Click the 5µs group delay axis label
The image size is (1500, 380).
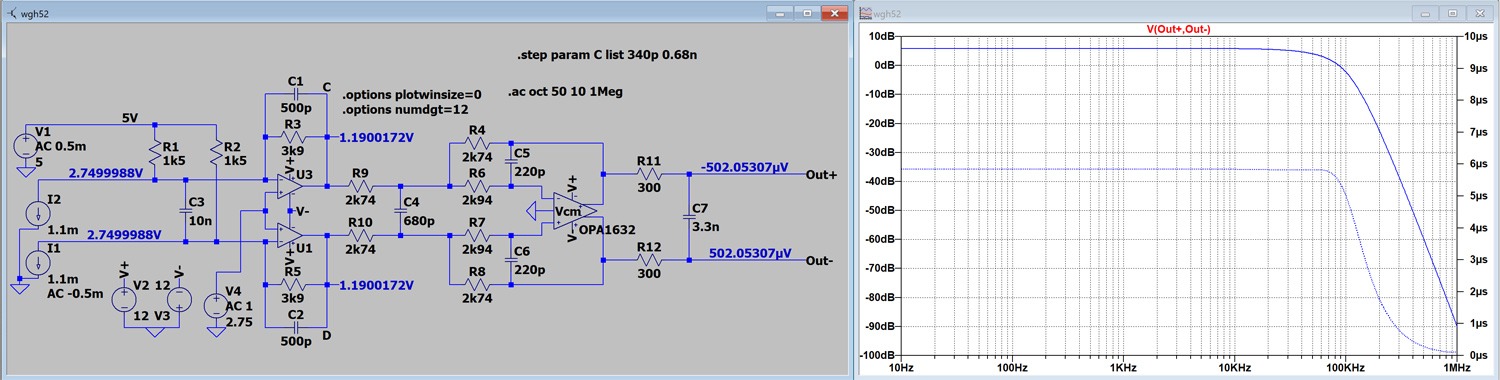pos(1474,196)
